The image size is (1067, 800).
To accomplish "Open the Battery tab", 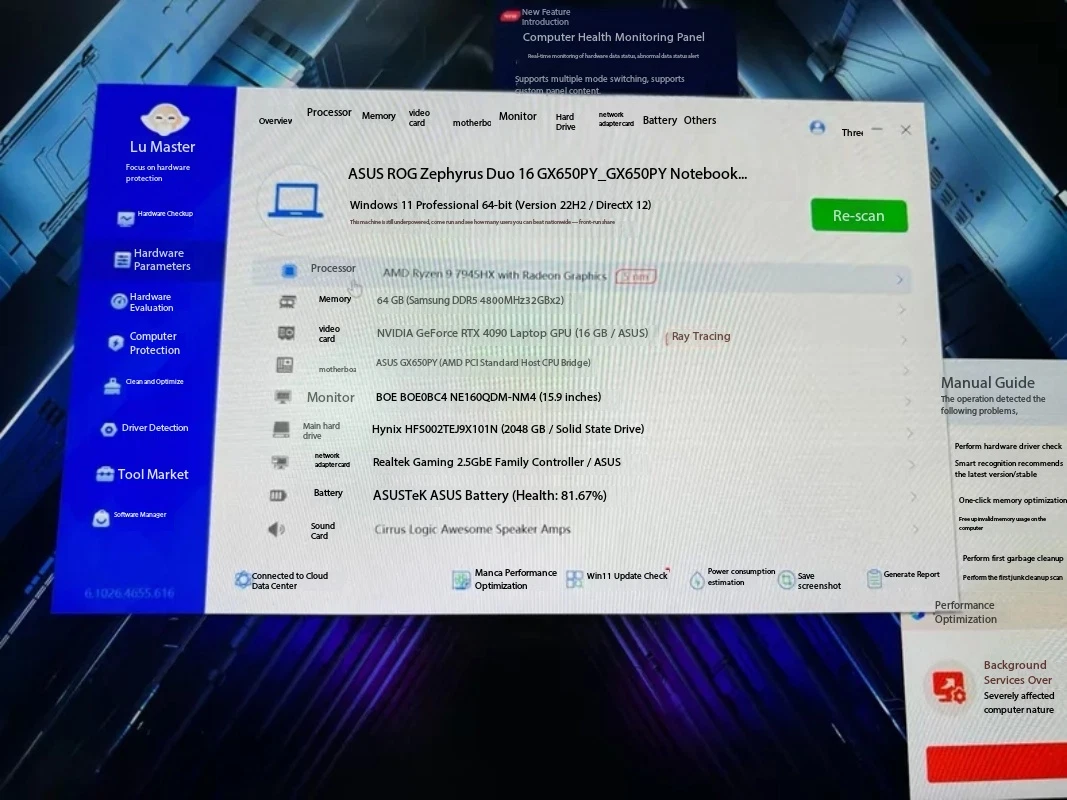I will click(x=660, y=120).
